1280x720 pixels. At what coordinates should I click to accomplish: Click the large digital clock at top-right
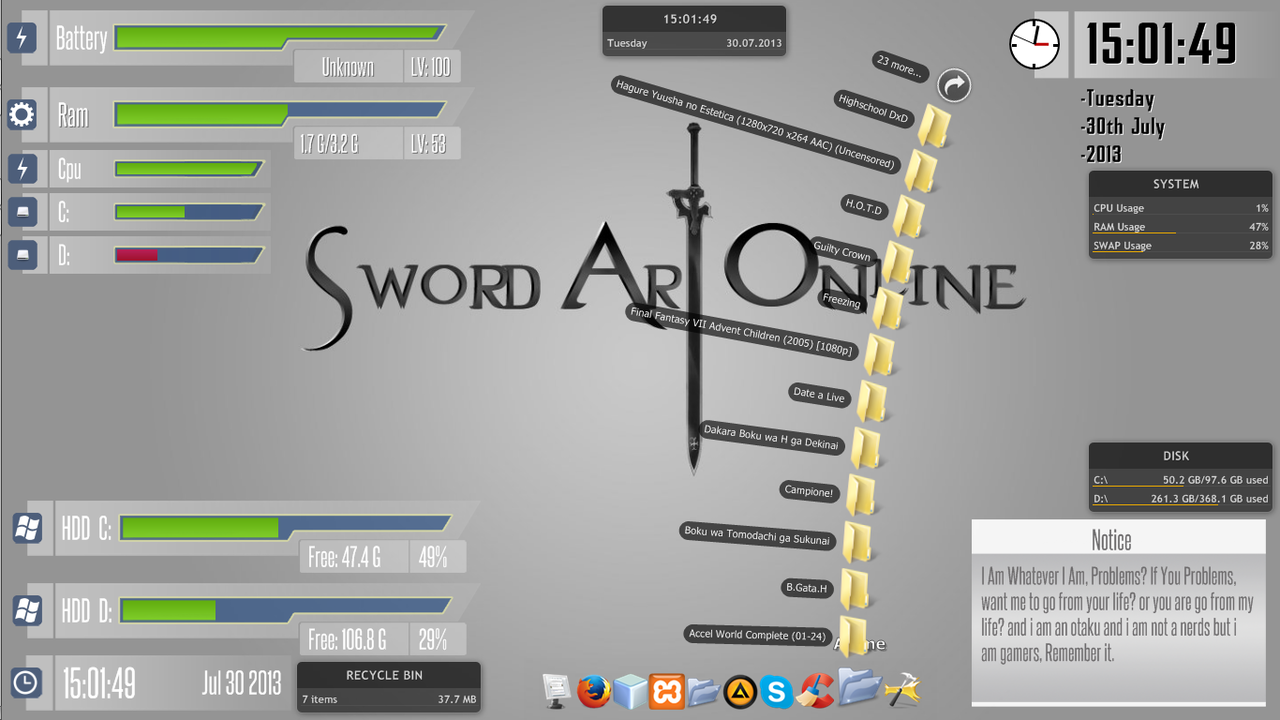[x=1162, y=44]
